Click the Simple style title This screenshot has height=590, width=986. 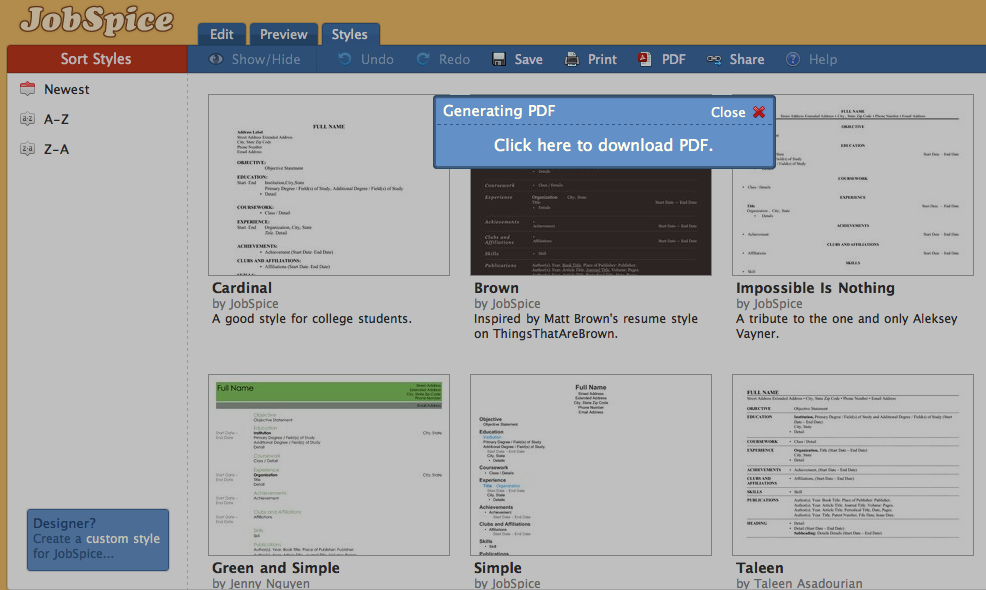pos(498,568)
